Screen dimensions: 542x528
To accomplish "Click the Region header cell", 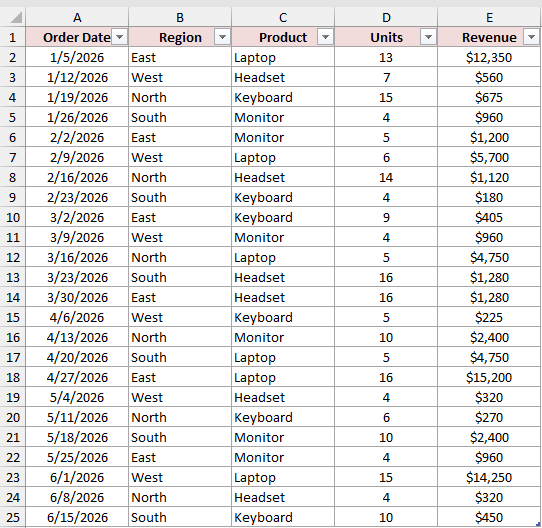I will coord(180,37).
